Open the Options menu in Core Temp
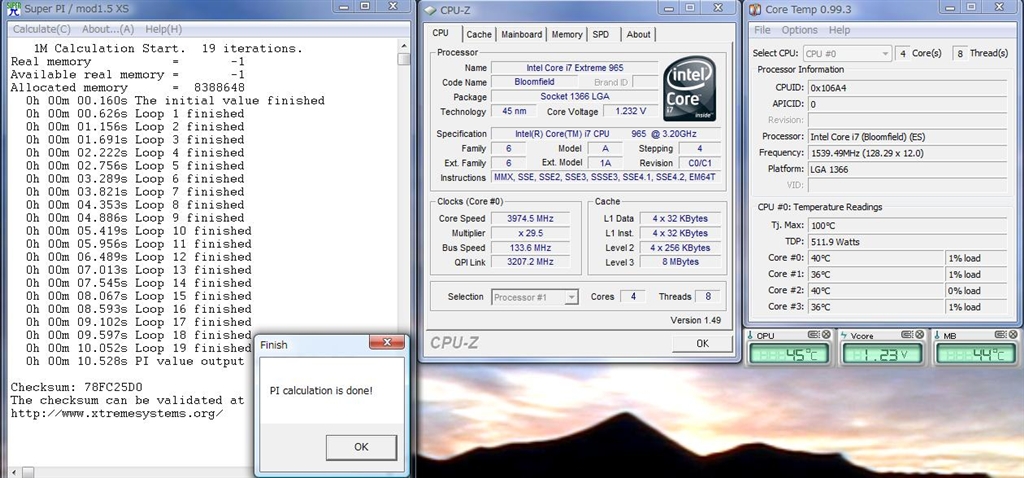Viewport: 1024px width, 478px height. (x=799, y=30)
